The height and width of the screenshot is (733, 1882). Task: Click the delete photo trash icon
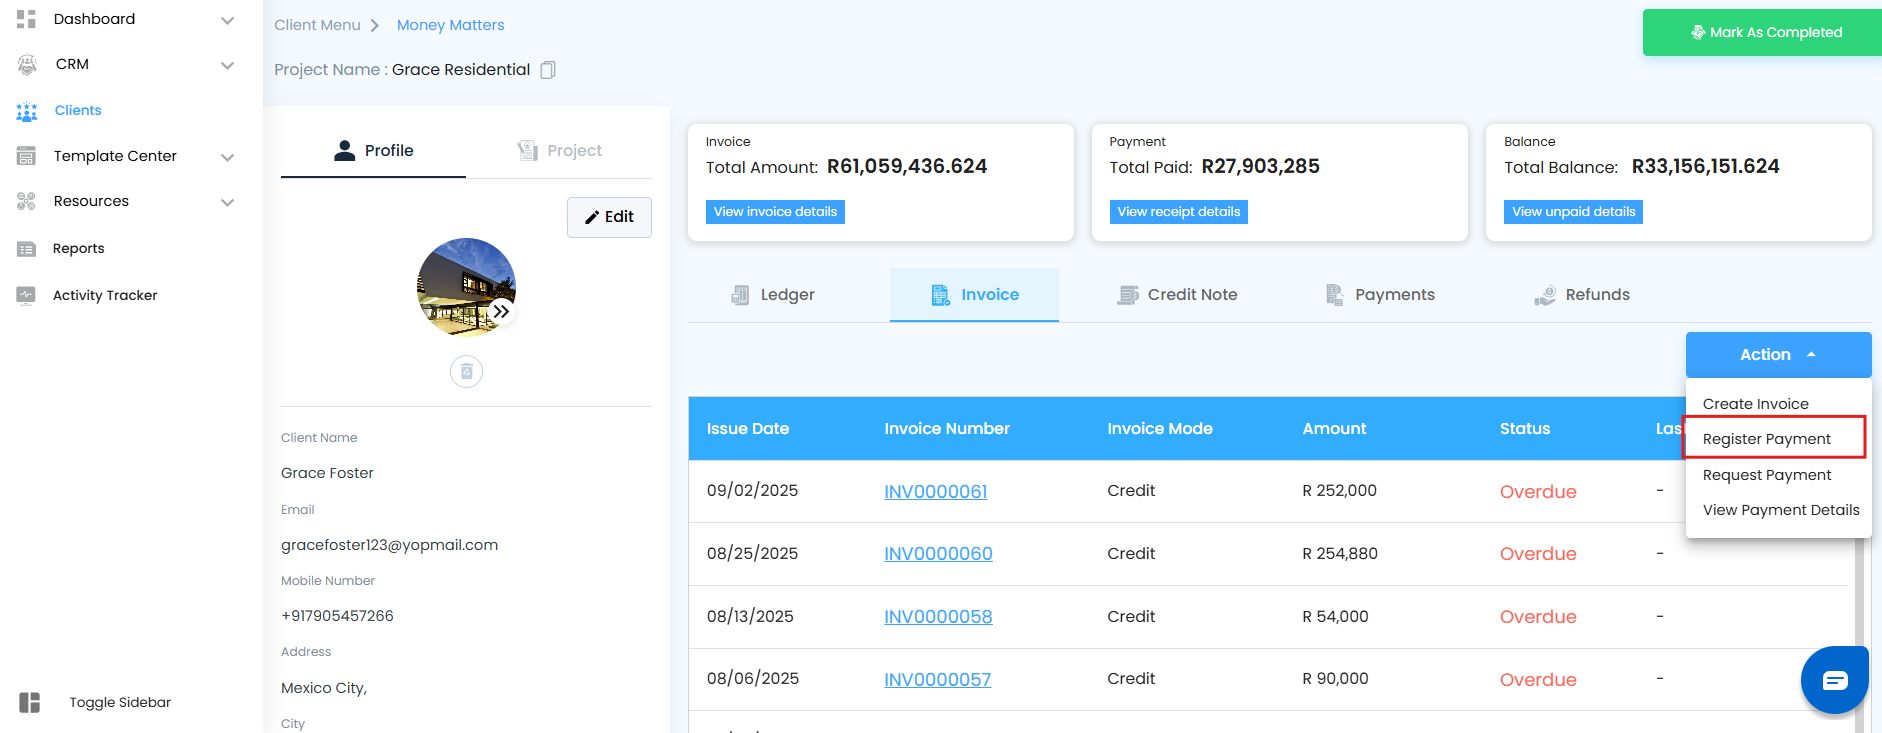coord(466,372)
